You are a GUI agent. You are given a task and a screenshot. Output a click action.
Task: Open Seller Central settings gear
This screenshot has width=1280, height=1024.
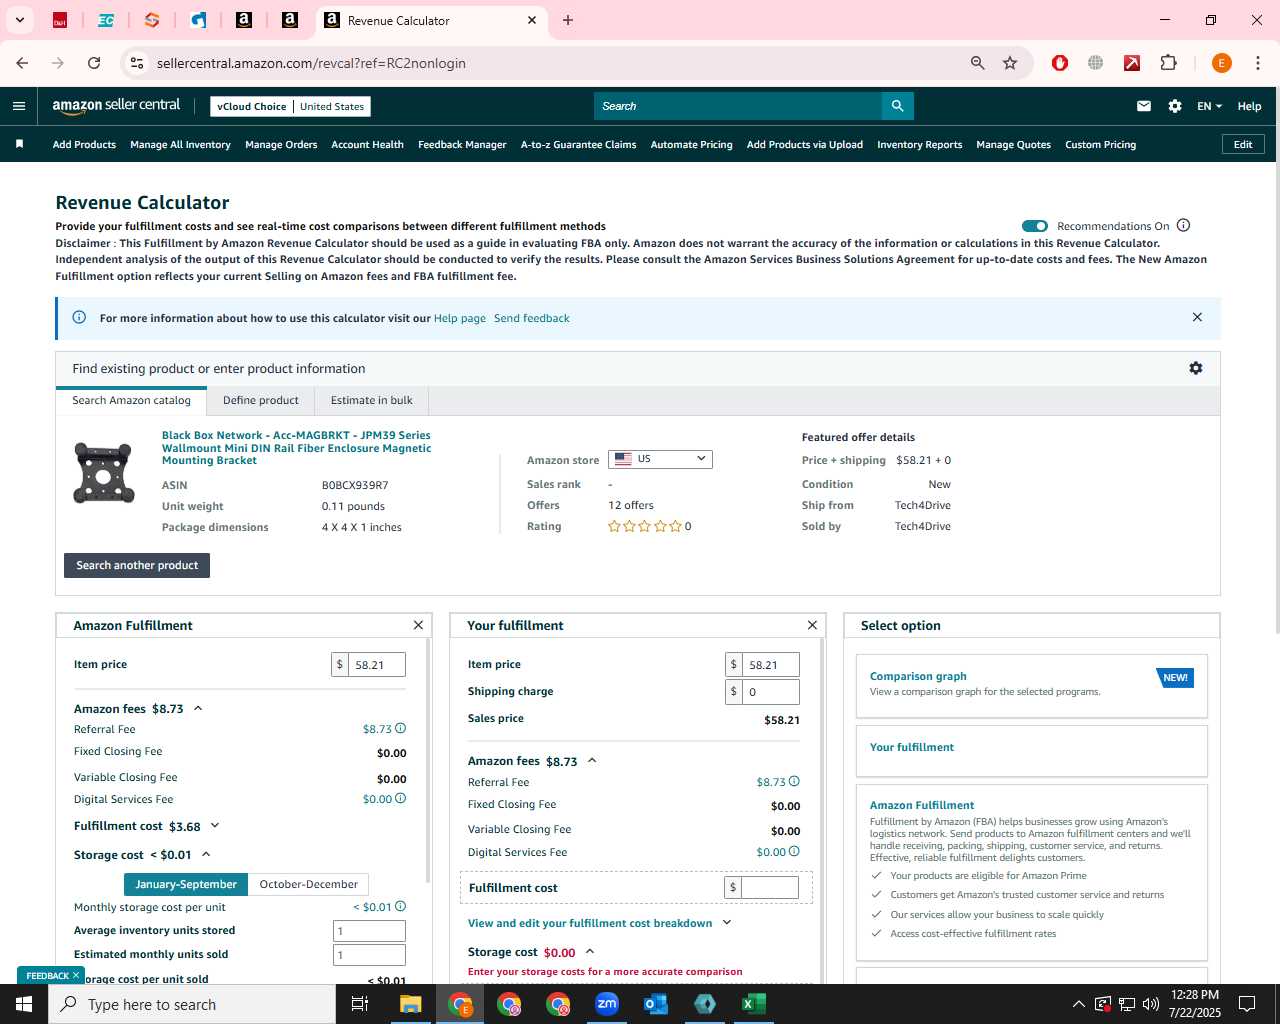(x=1175, y=106)
